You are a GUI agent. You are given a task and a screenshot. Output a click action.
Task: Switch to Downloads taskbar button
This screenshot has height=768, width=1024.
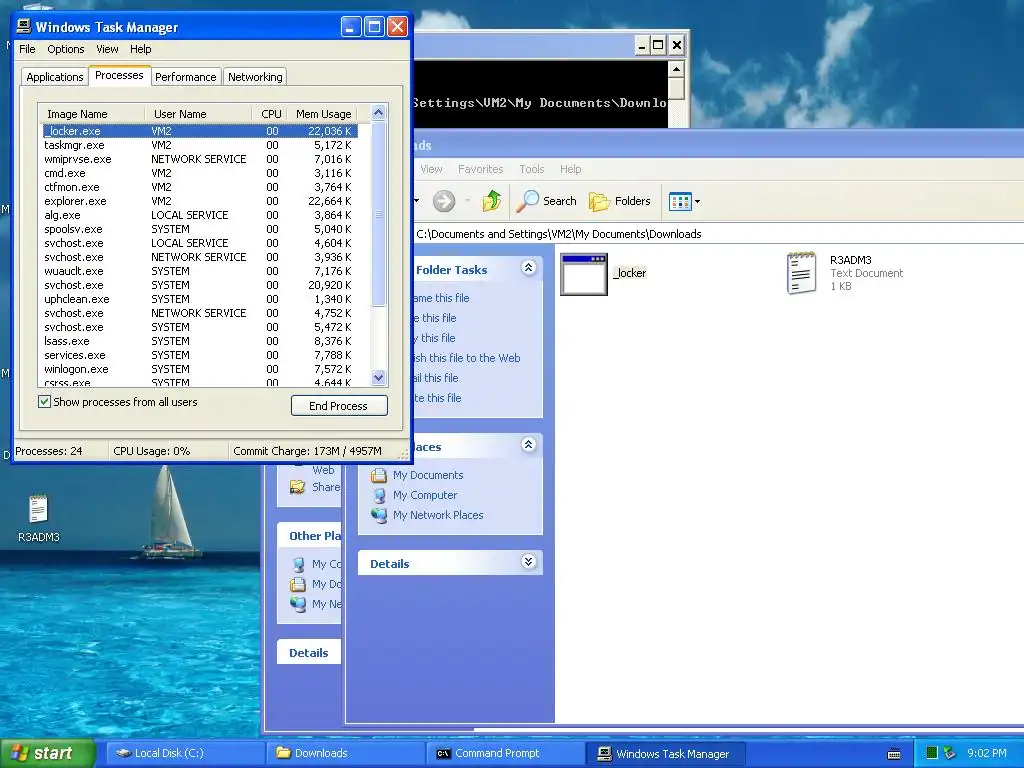coord(346,753)
